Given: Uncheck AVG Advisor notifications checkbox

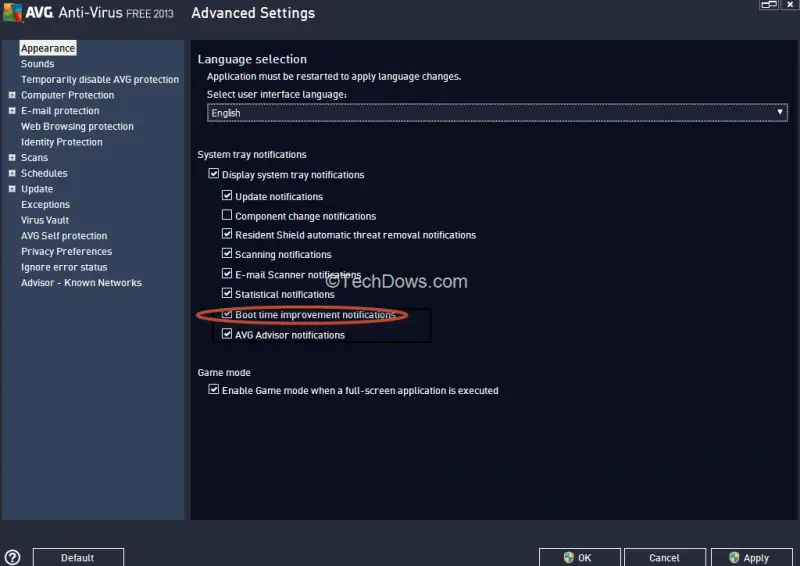Looking at the screenshot, I should [227, 334].
